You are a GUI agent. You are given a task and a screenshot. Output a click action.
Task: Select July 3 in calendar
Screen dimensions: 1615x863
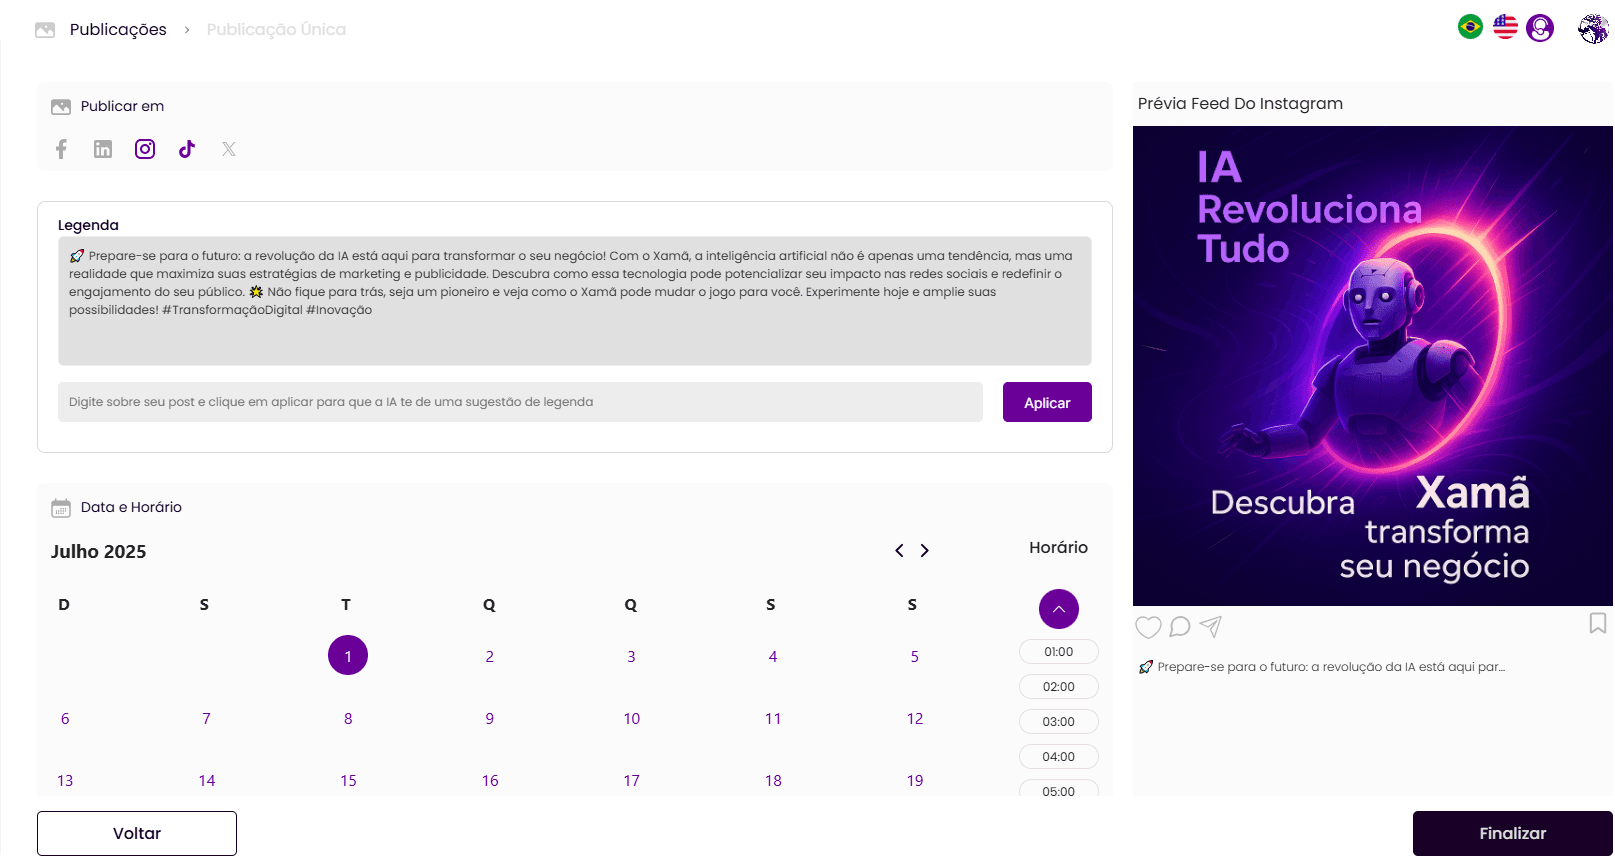(631, 657)
